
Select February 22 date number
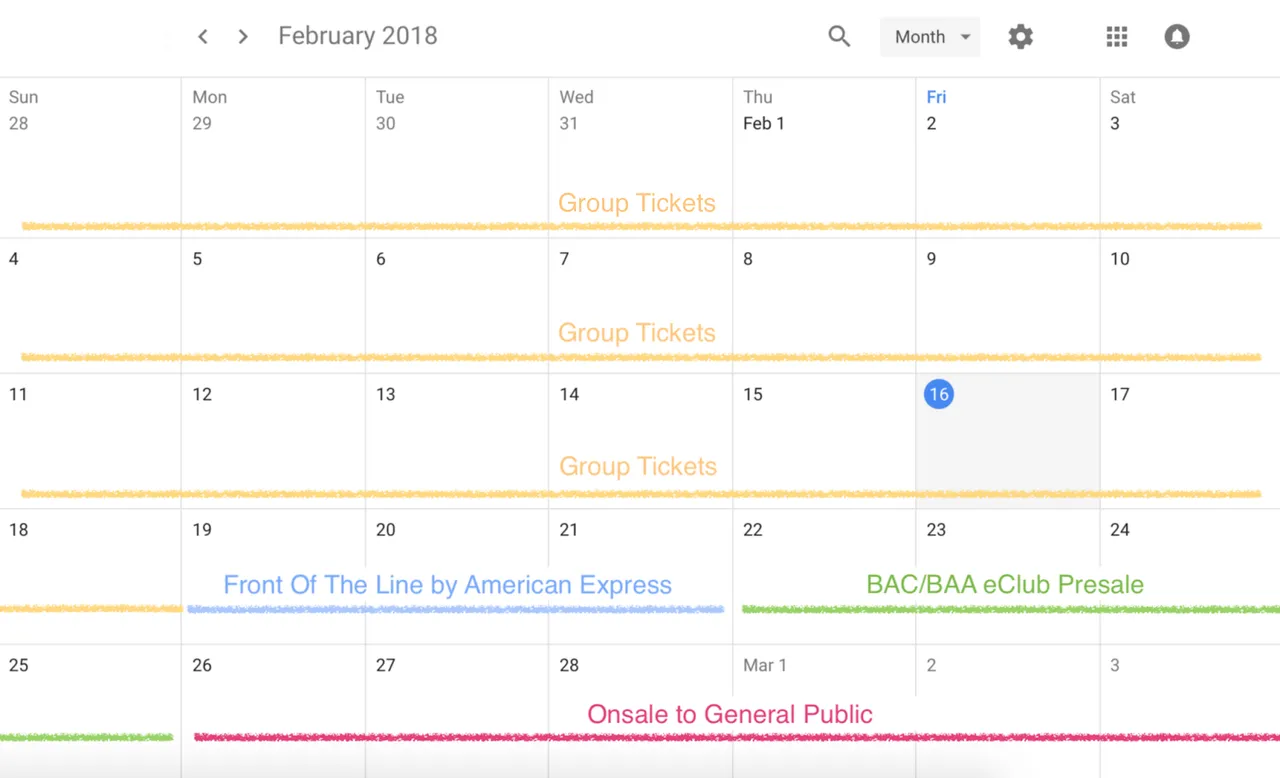pyautogui.click(x=753, y=530)
